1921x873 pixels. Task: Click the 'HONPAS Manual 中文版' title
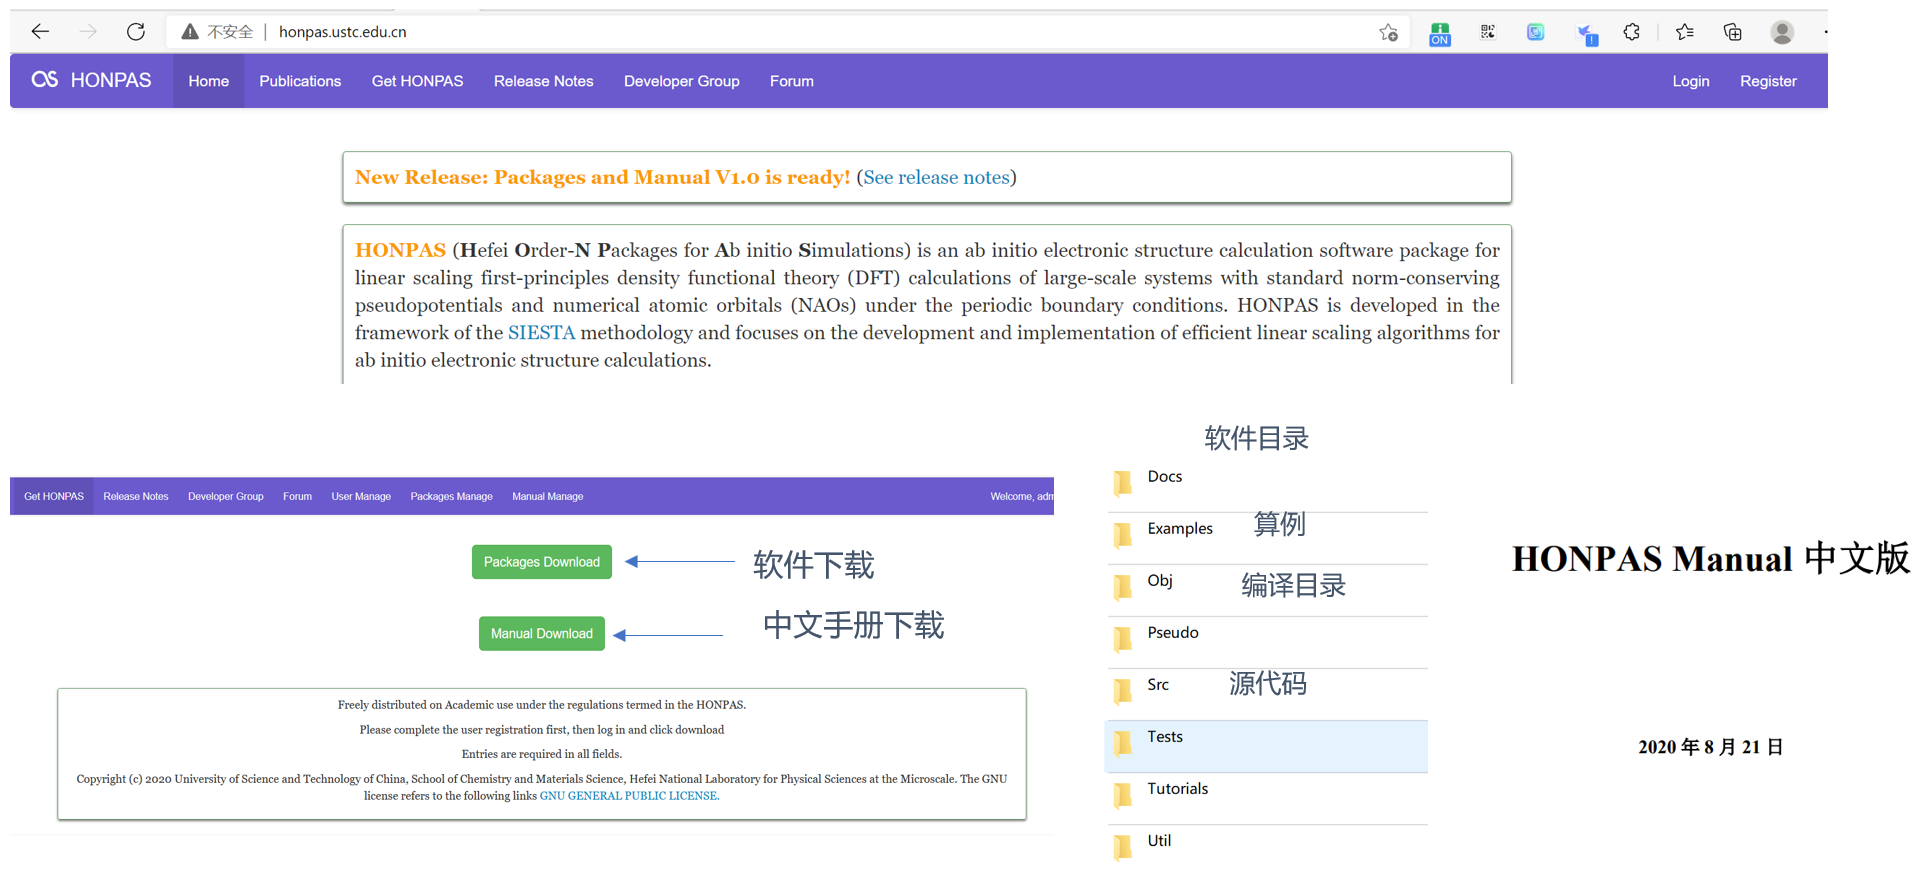click(1711, 558)
